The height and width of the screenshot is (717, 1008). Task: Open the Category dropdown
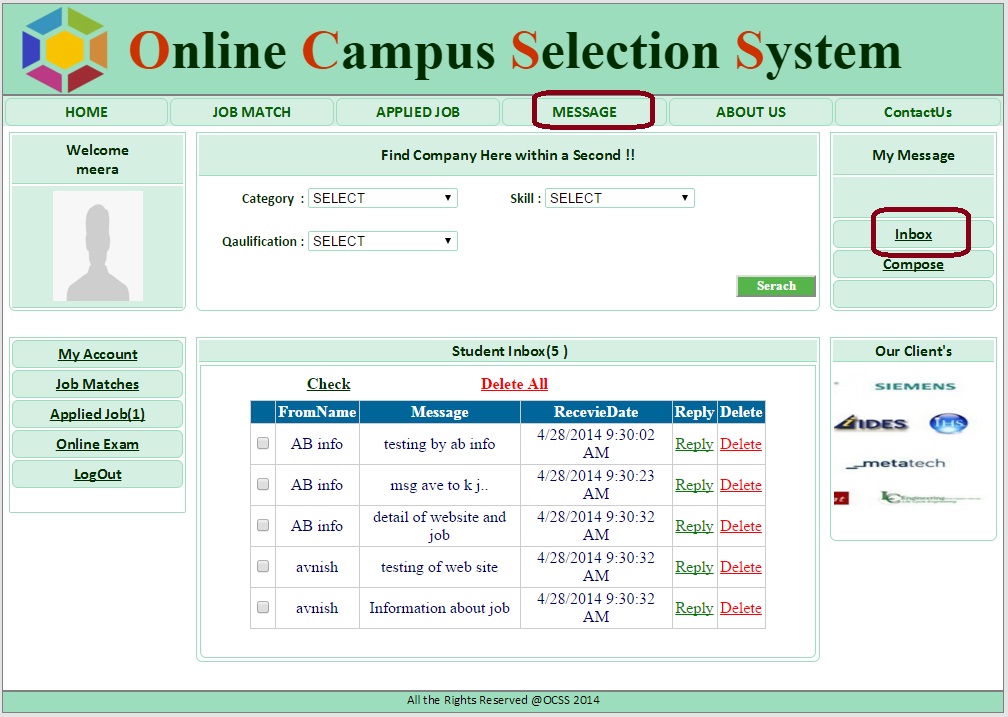pyautogui.click(x=382, y=198)
